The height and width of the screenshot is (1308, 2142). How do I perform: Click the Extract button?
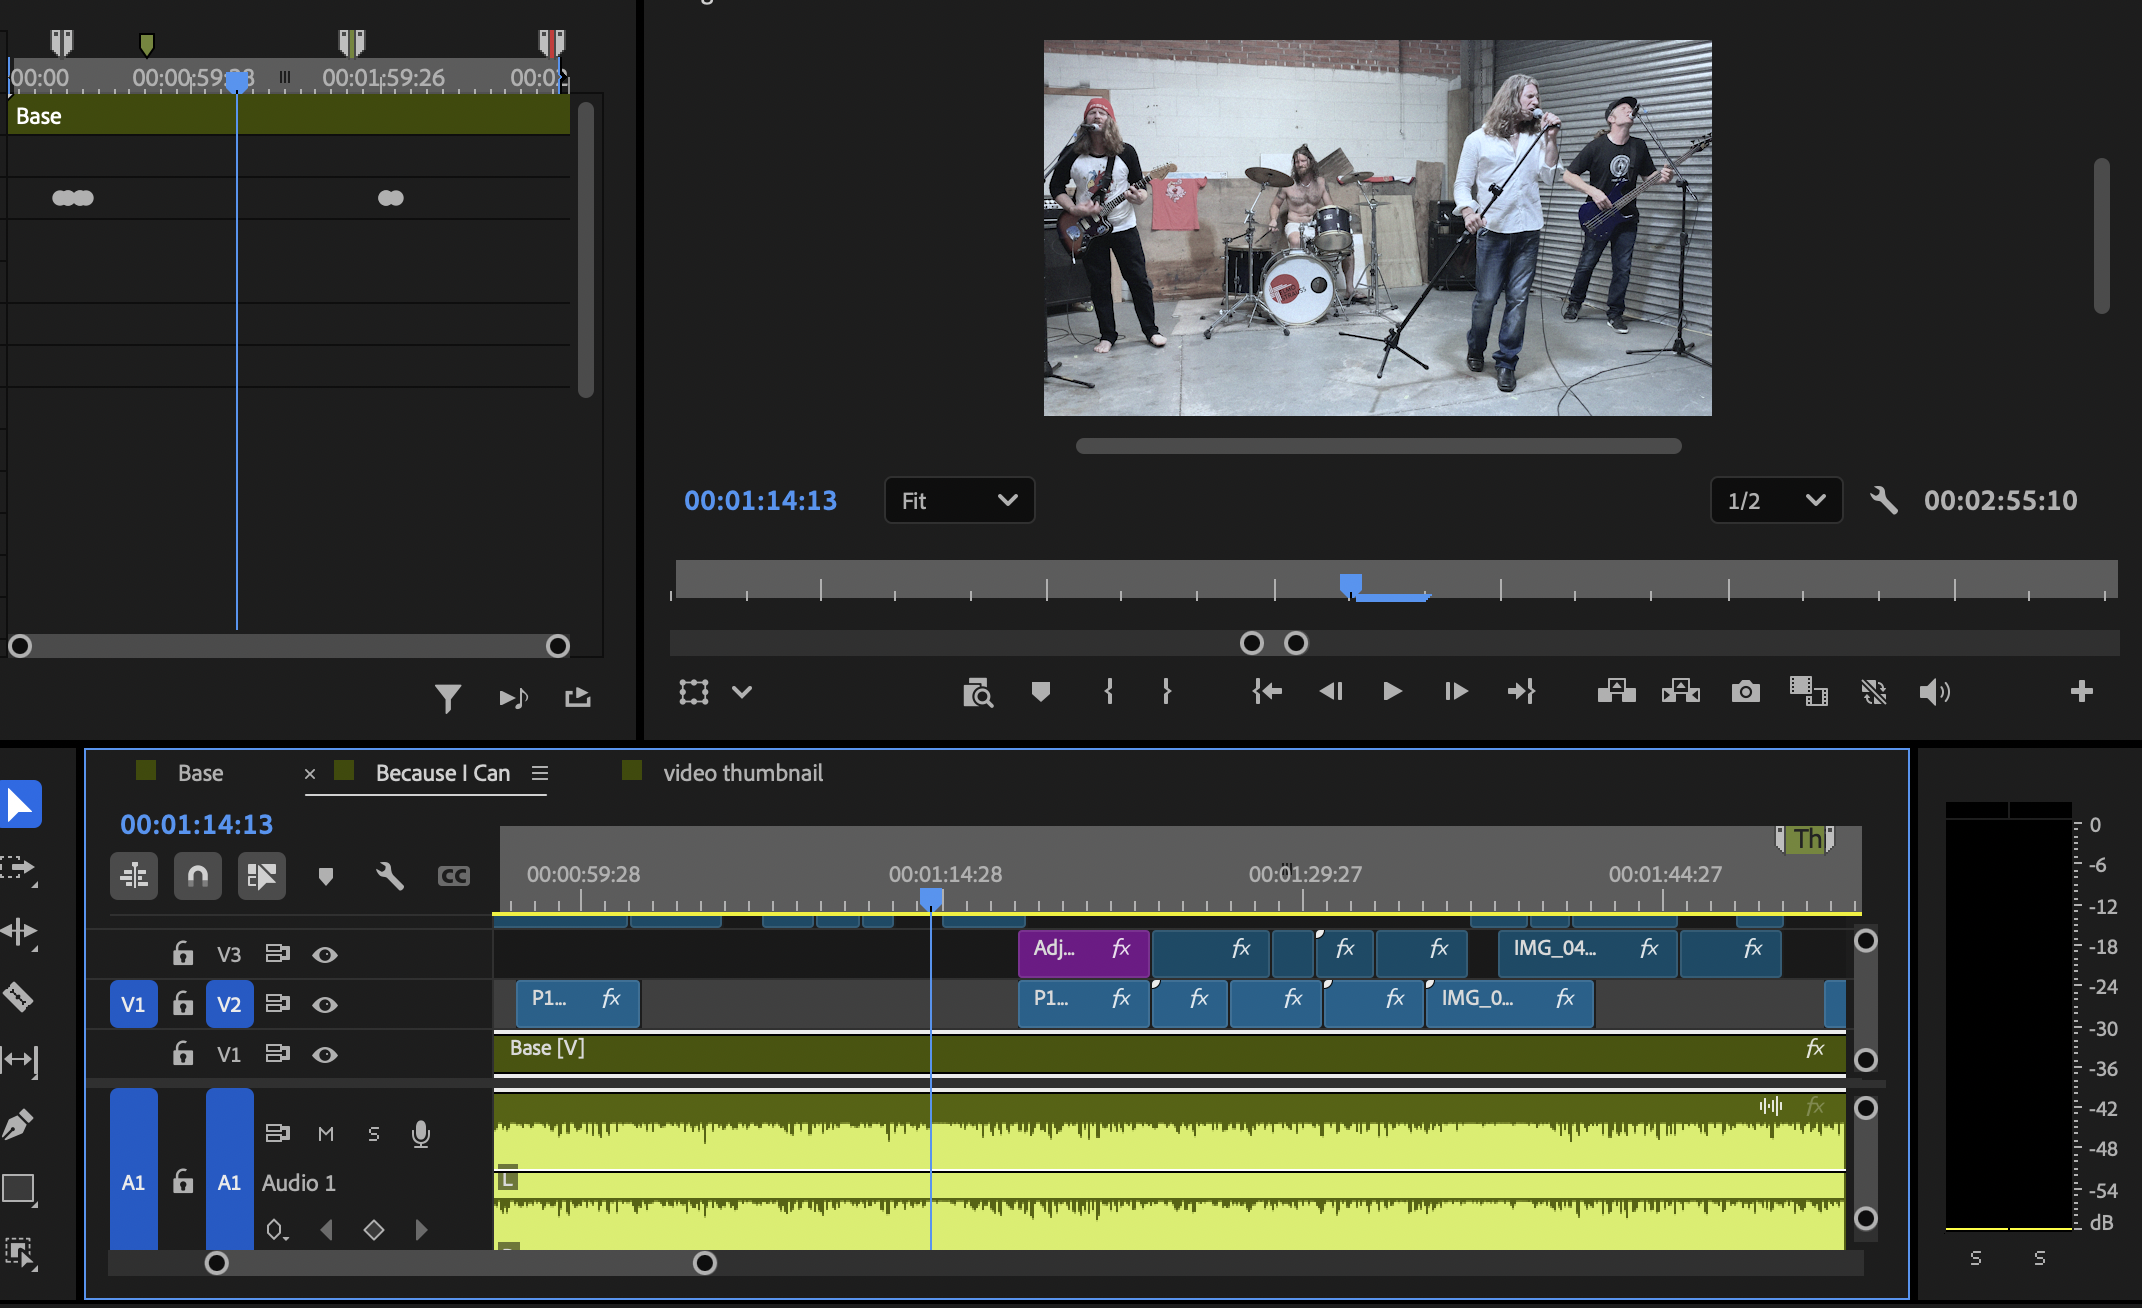click(1681, 691)
